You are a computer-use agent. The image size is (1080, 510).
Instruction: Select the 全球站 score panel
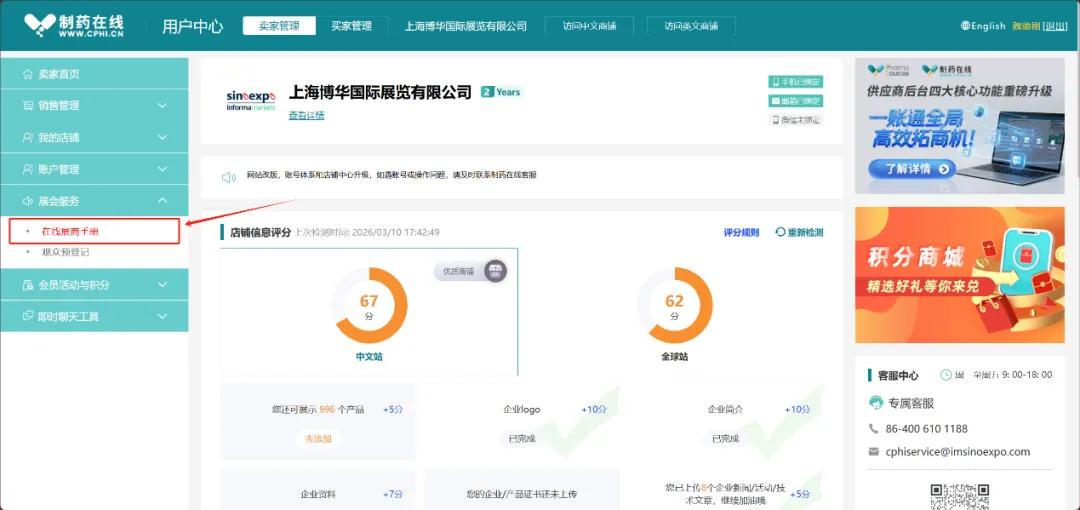[x=674, y=312]
